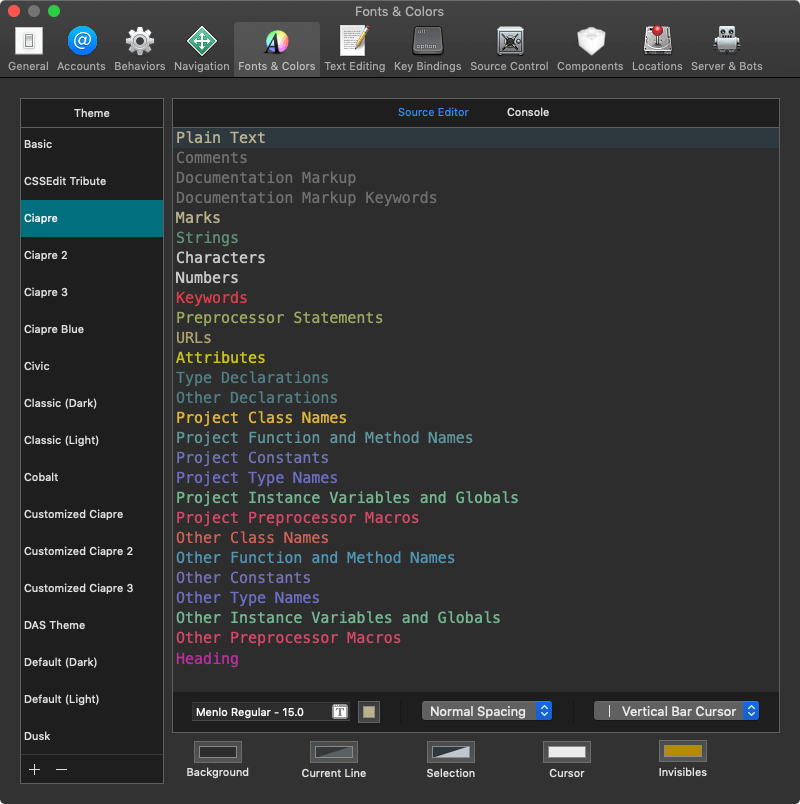Image resolution: width=800 pixels, height=804 pixels.
Task: Select the Project Constants row
Action: (x=476, y=457)
